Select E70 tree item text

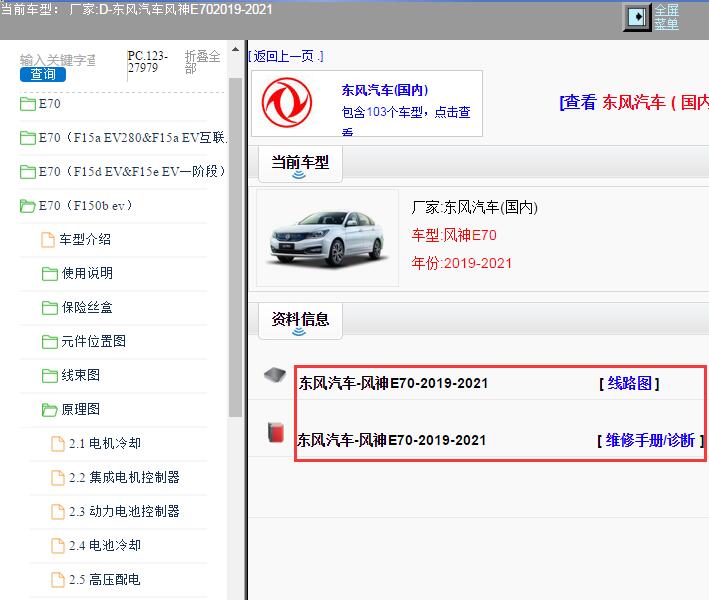click(49, 104)
